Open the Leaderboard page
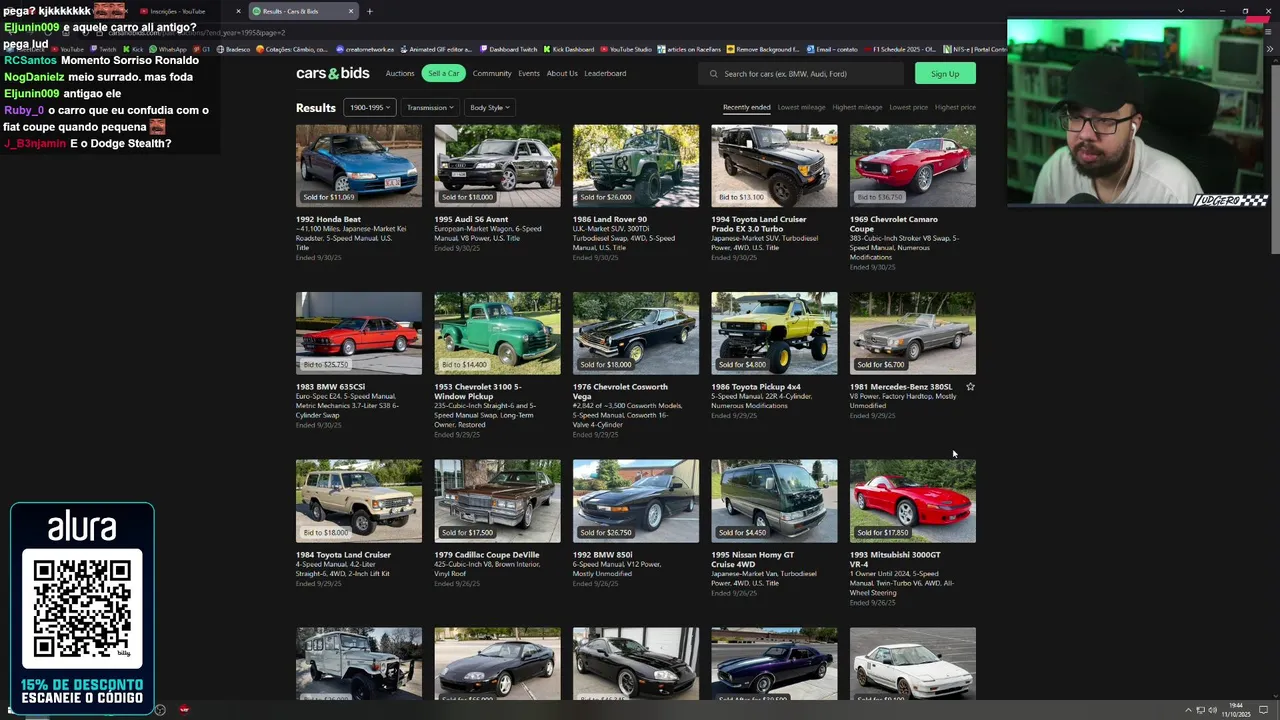The width and height of the screenshot is (1280, 720). pyautogui.click(x=605, y=73)
